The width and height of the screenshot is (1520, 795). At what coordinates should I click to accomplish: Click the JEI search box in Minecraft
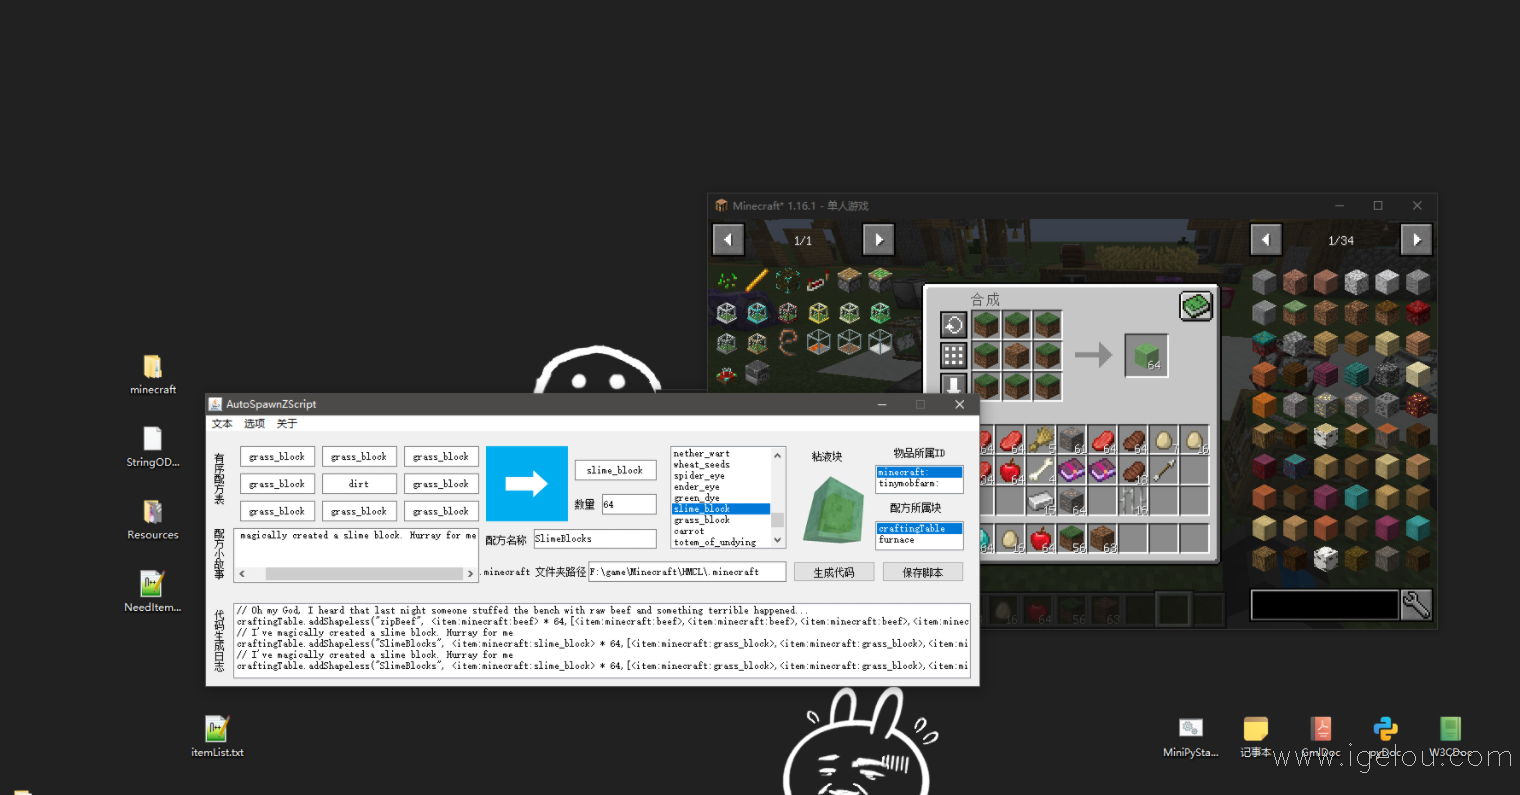[x=1324, y=605]
